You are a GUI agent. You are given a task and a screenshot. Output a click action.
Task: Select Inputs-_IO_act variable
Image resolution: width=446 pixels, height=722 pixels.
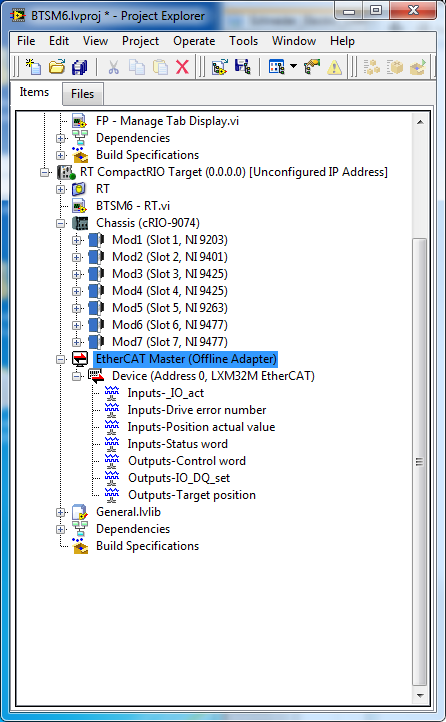pyautogui.click(x=166, y=393)
